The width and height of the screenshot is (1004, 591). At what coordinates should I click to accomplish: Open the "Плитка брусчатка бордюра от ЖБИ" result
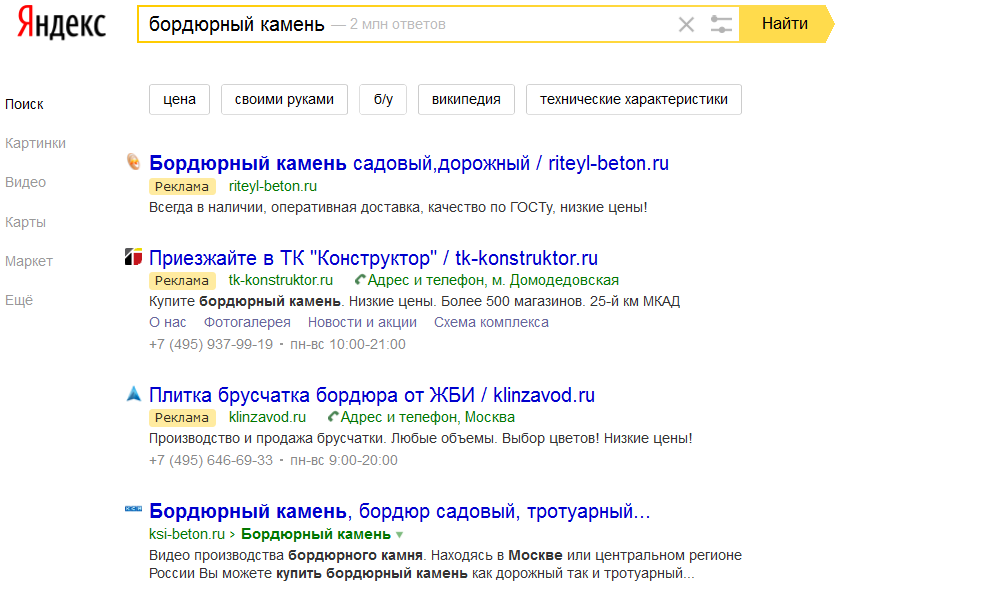tap(371, 395)
